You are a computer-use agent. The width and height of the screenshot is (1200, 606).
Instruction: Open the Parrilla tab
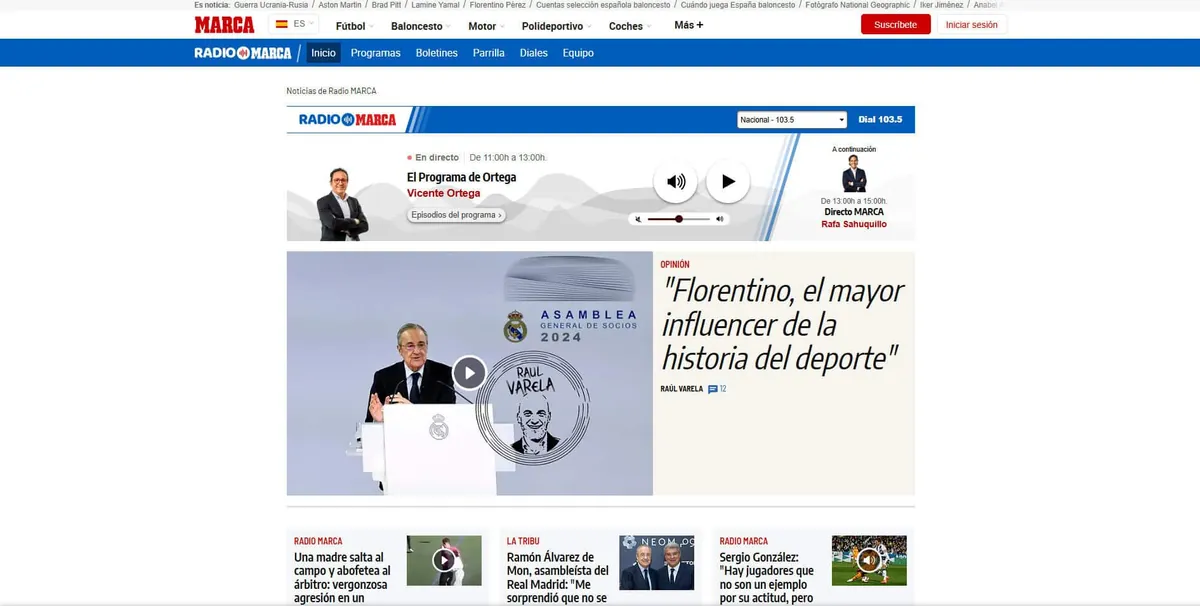click(489, 53)
